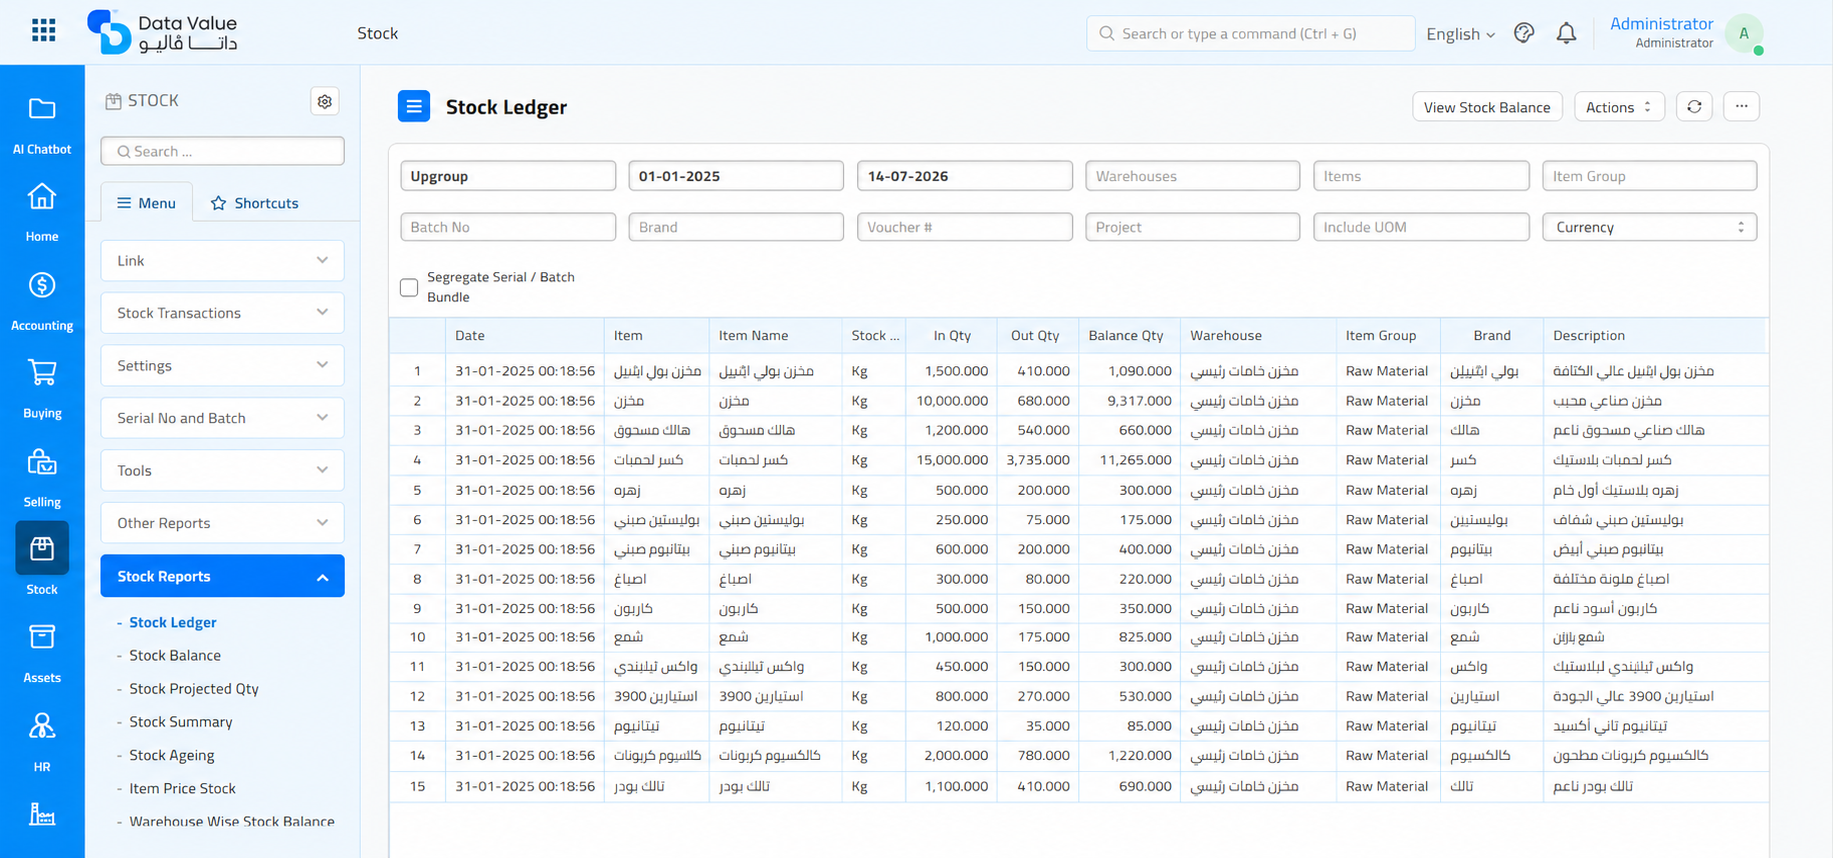Switch to the Shortcuts tab

pos(254,203)
